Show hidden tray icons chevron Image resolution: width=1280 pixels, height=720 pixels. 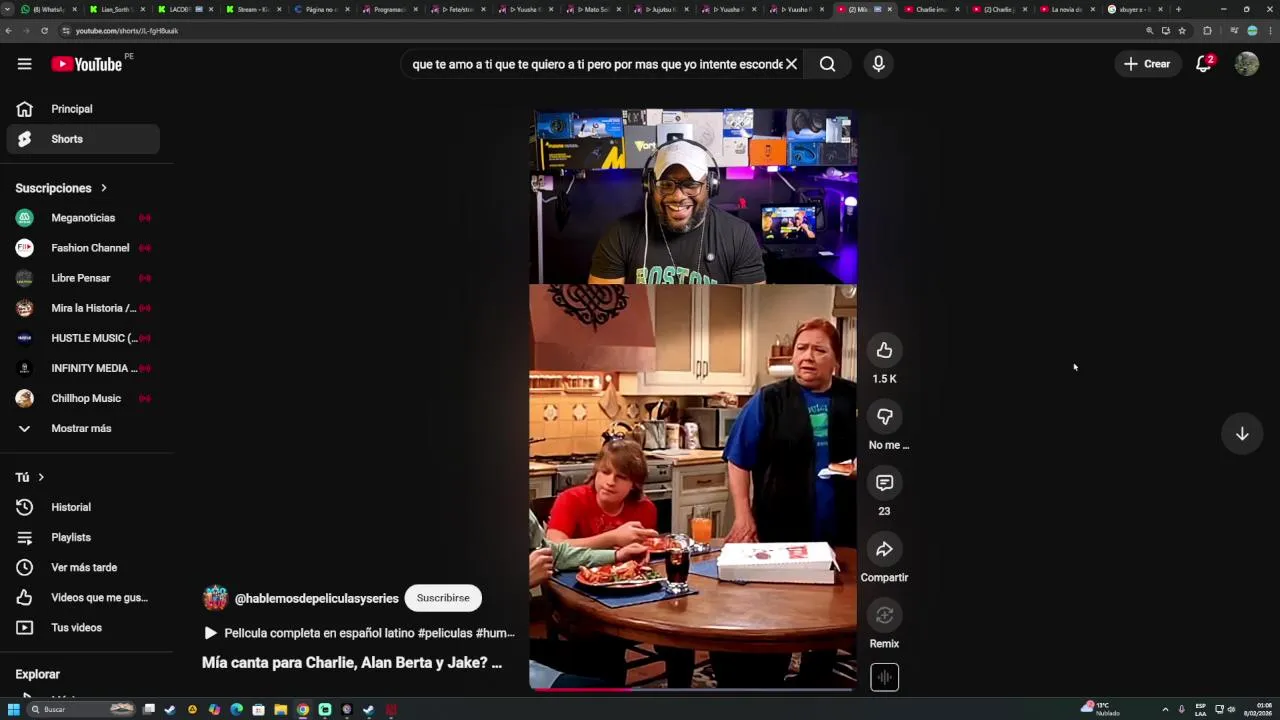point(1165,710)
